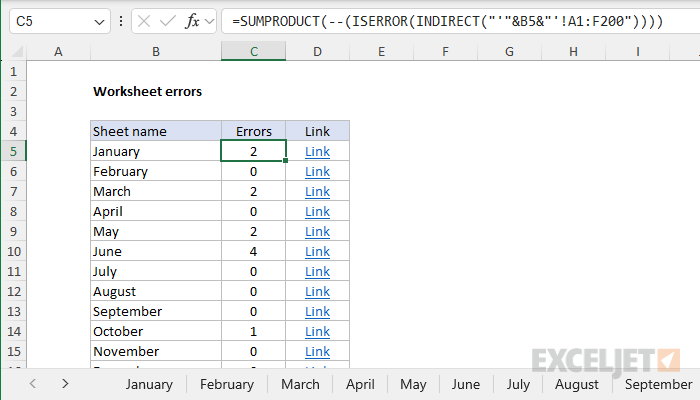Select column C header
Screen dimensions: 700x400
click(254, 52)
